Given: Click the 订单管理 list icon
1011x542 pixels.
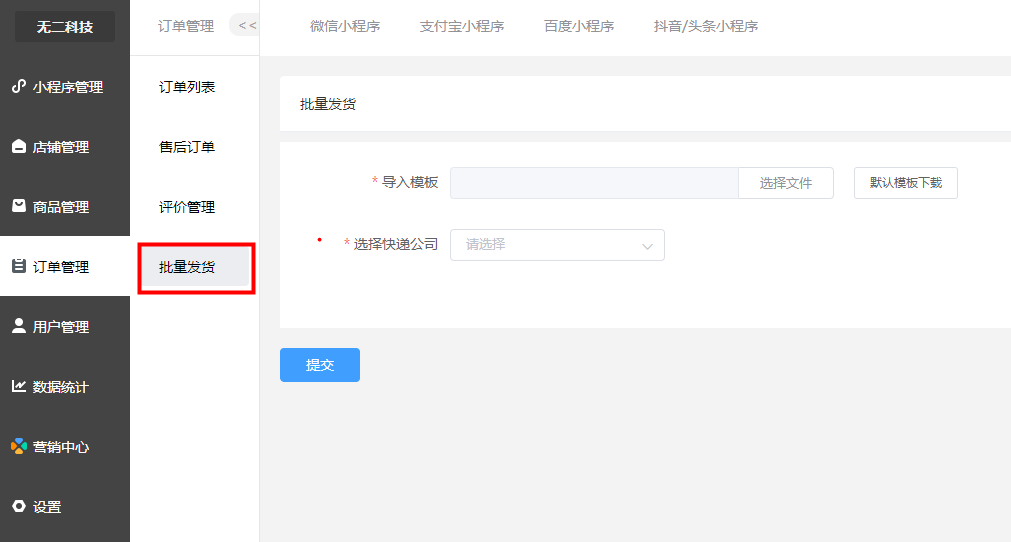Looking at the screenshot, I should [x=19, y=266].
